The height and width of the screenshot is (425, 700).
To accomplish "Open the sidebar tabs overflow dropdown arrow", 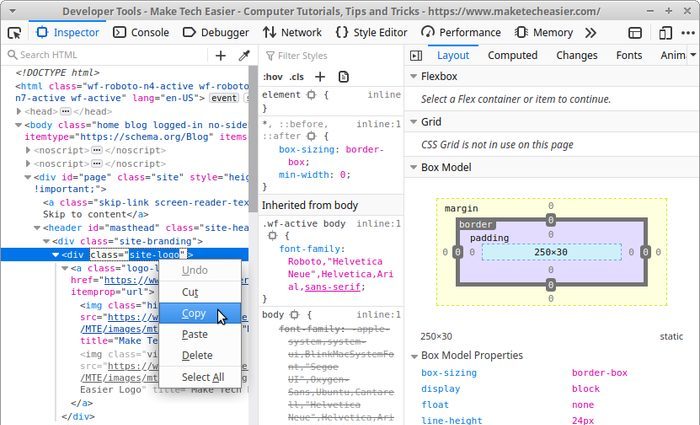I will [693, 55].
